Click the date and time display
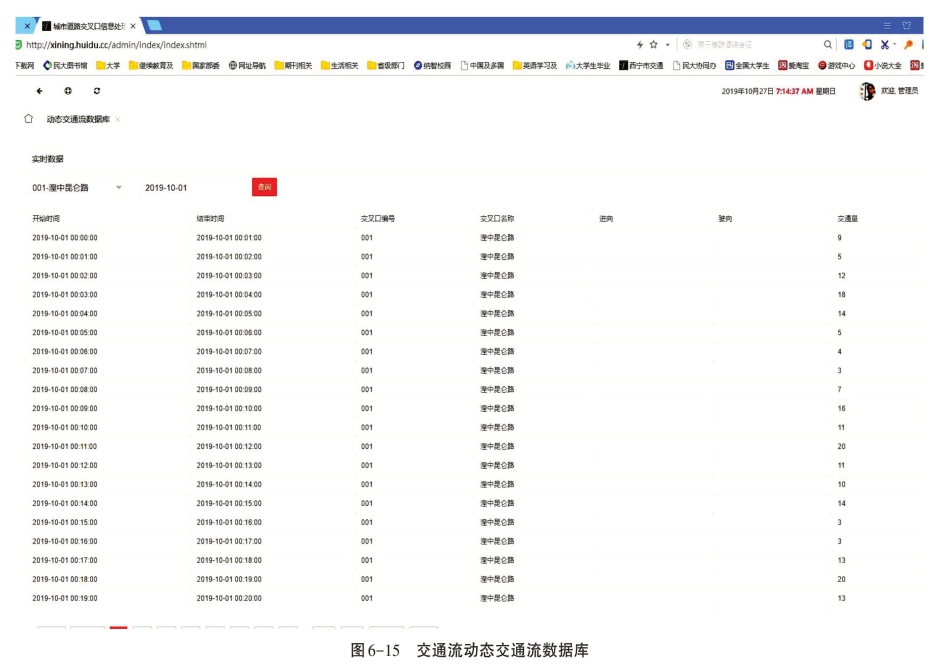Image resolution: width=934 pixels, height=670 pixels. [779, 91]
